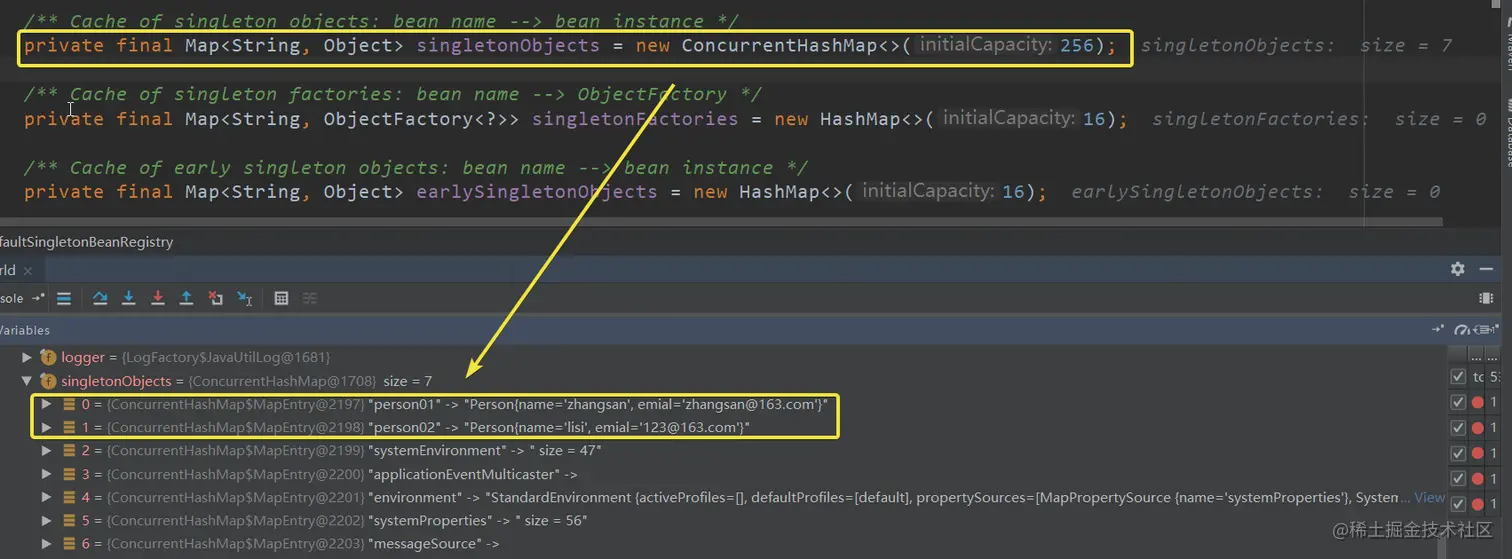
Task: Click the Restore Layout icon below the gear
Action: 1486,298
